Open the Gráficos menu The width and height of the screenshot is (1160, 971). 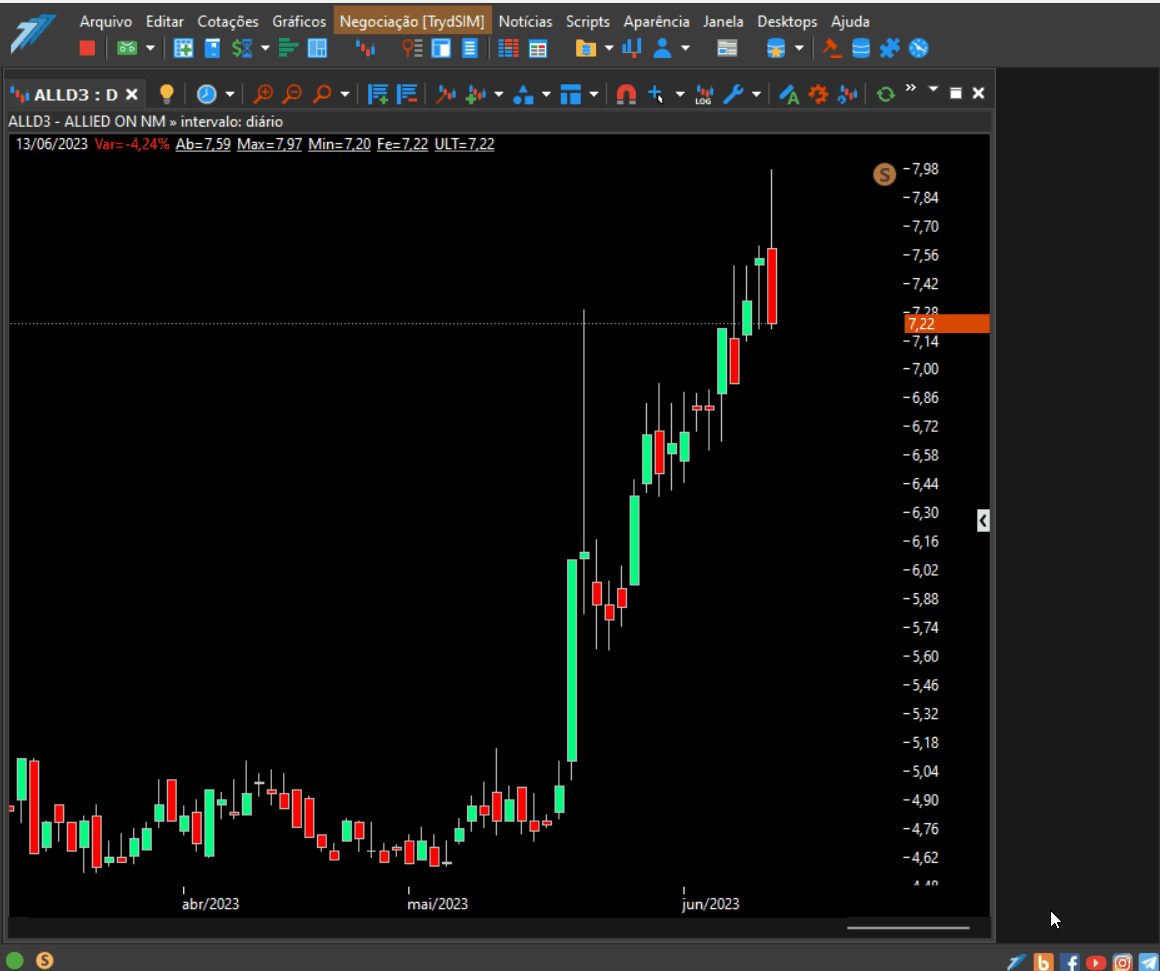coord(299,21)
